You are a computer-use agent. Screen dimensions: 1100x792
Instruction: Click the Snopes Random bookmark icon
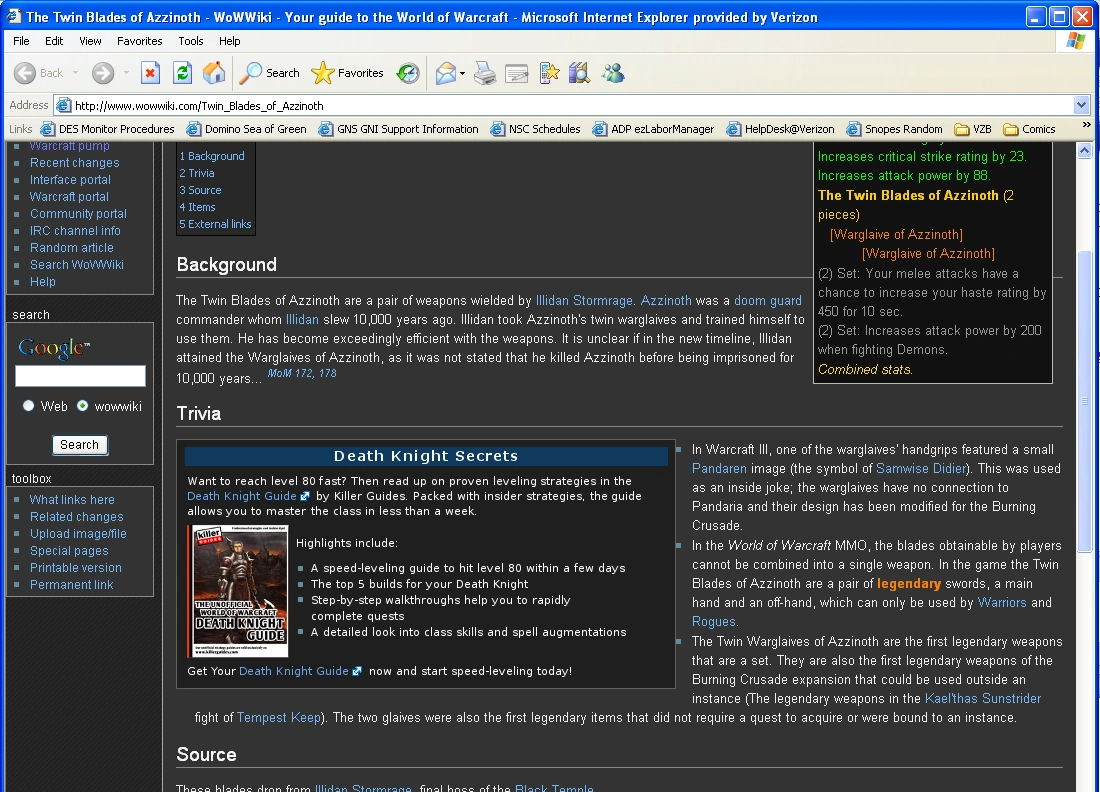[854, 129]
